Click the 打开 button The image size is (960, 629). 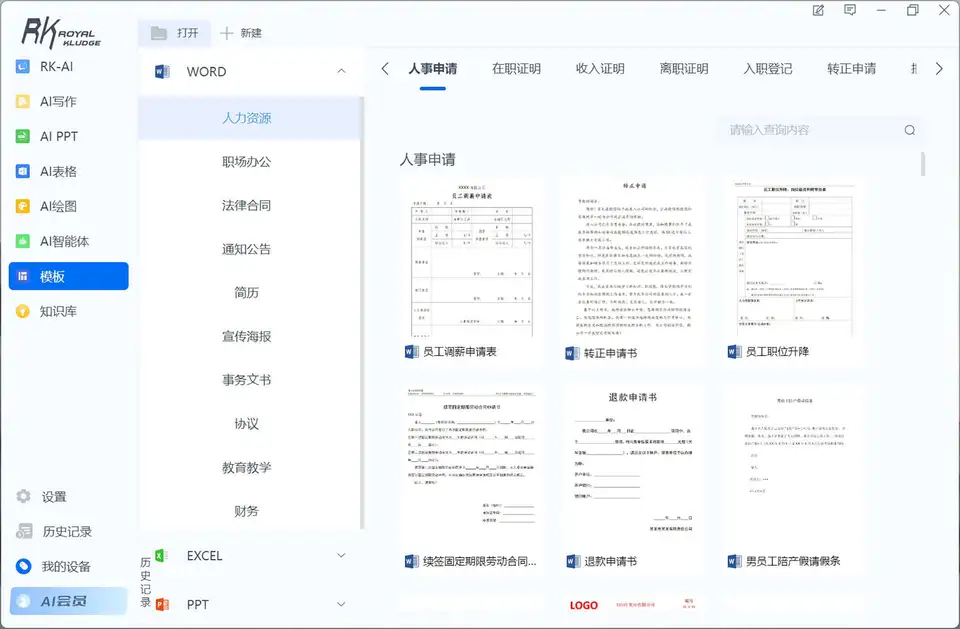click(174, 33)
